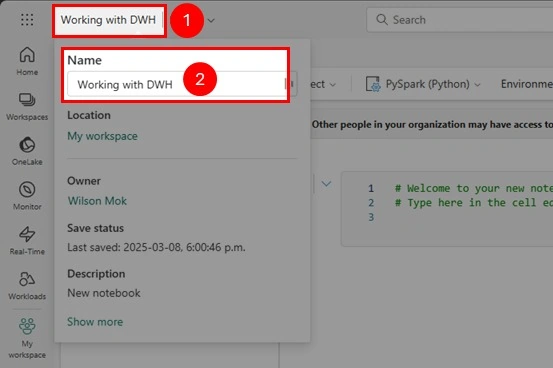Click code line 1 welcome comment

(474, 188)
